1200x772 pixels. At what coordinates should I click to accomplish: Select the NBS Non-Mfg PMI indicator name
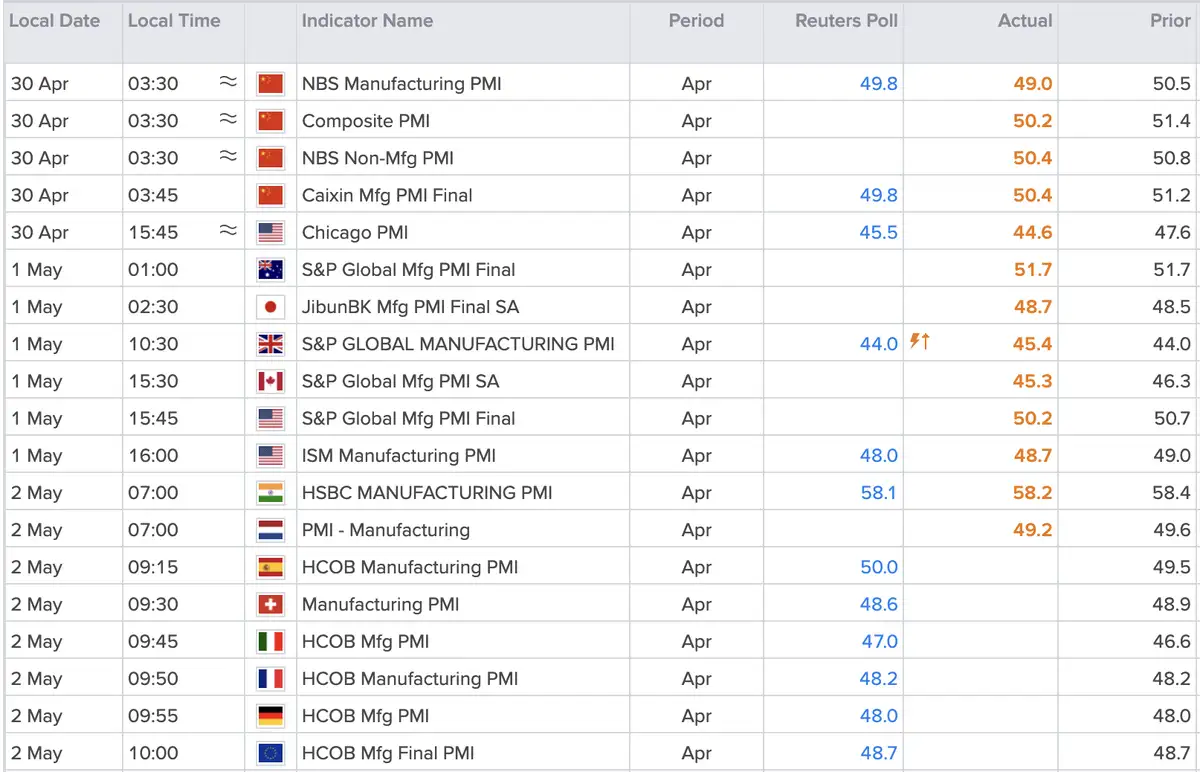(x=378, y=158)
